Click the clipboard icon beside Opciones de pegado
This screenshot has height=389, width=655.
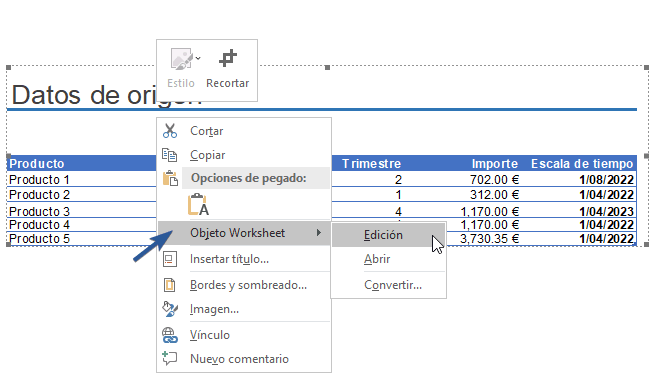click(x=170, y=178)
